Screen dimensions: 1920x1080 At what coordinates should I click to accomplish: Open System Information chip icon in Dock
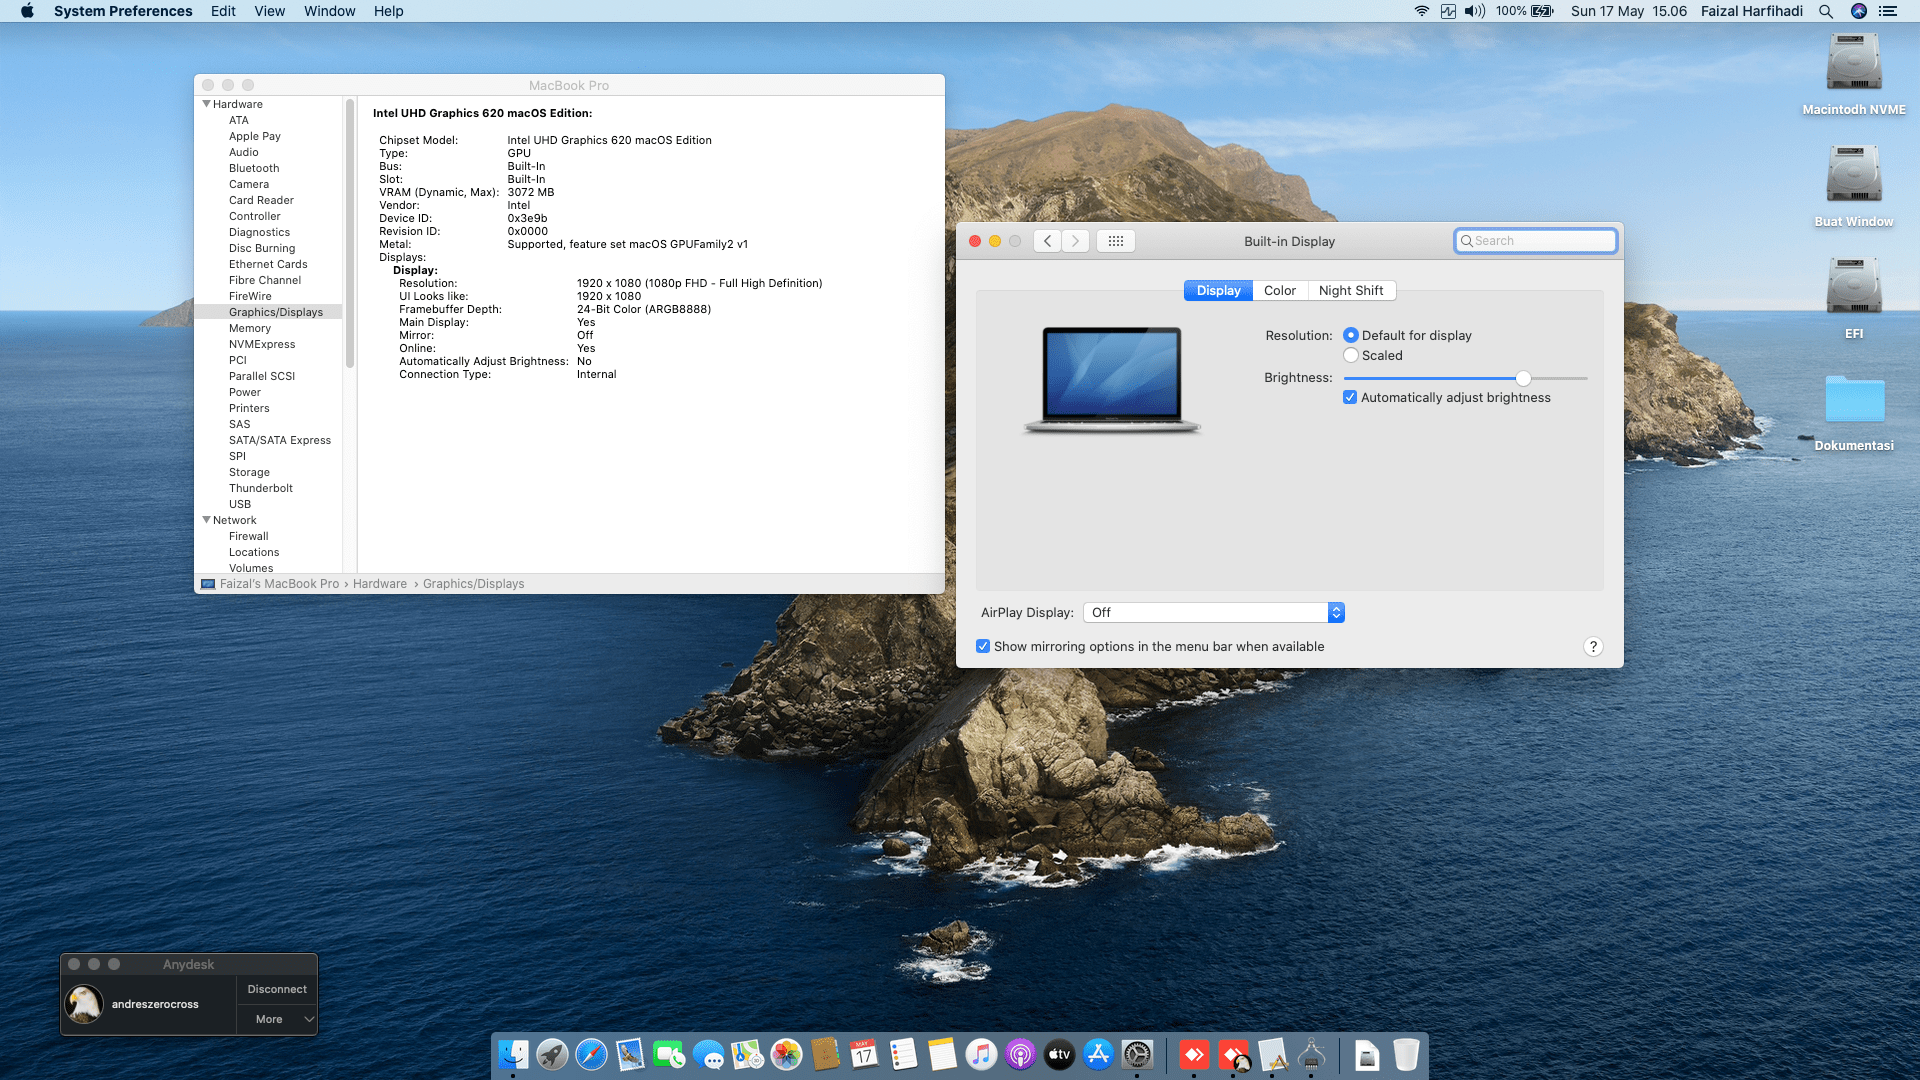(x=1311, y=1054)
